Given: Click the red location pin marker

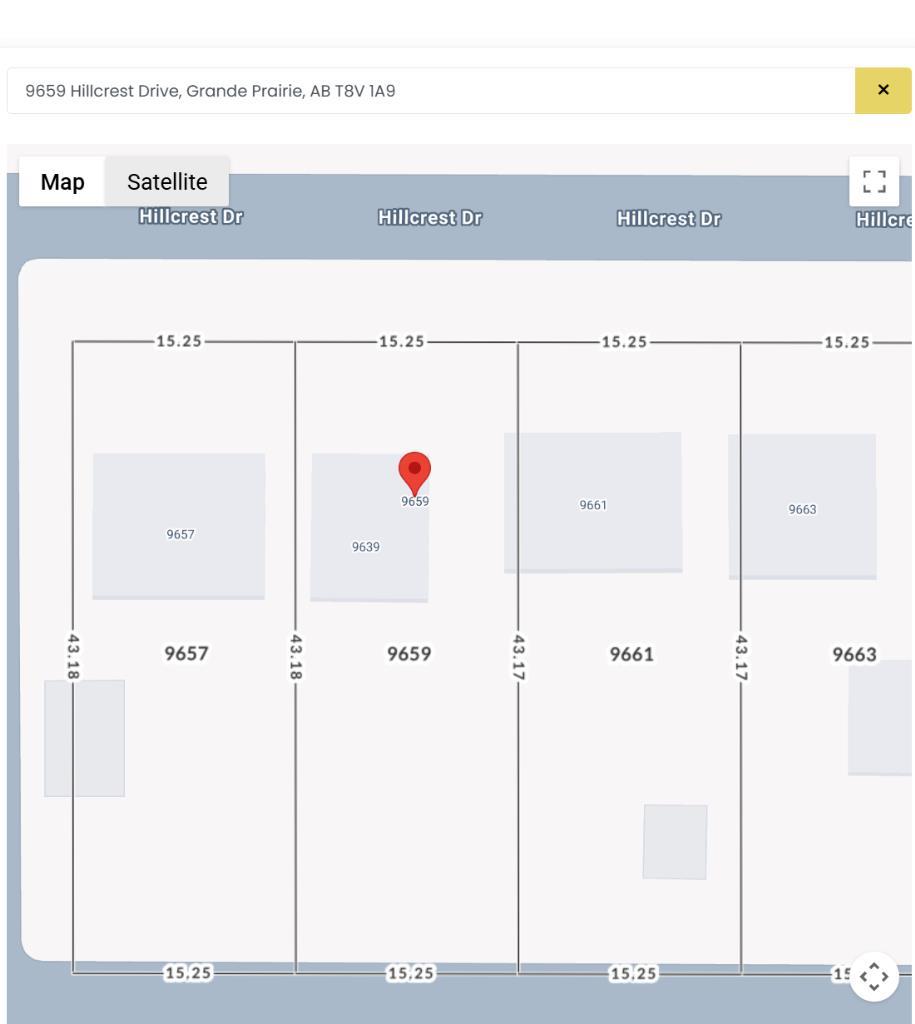Looking at the screenshot, I should [414, 471].
